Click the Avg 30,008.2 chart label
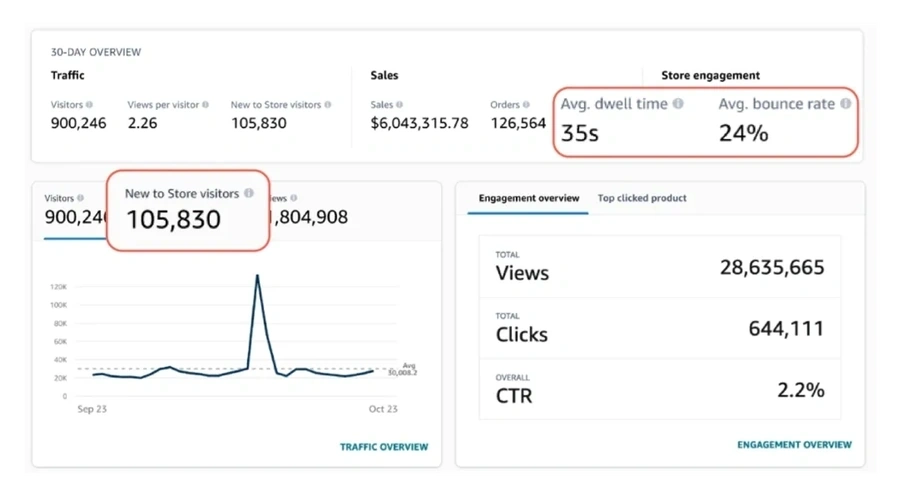The height and width of the screenshot is (491, 900). (403, 369)
